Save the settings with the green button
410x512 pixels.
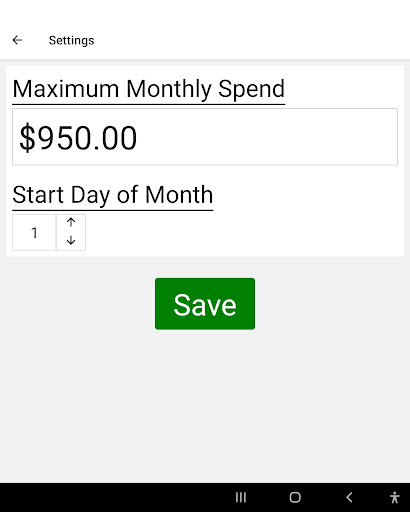click(x=205, y=304)
